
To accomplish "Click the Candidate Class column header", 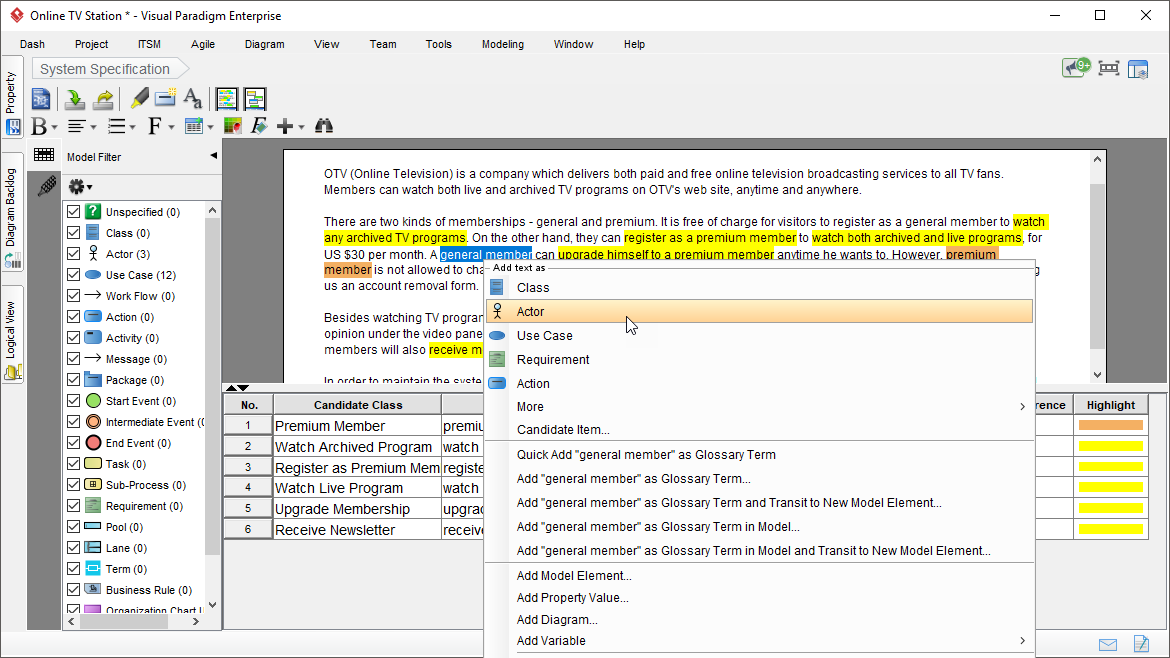I will tap(358, 405).
